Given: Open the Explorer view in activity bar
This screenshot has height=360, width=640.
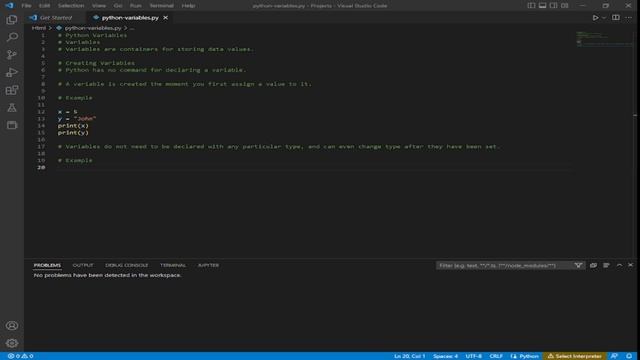Looking at the screenshot, I should coord(12,20).
